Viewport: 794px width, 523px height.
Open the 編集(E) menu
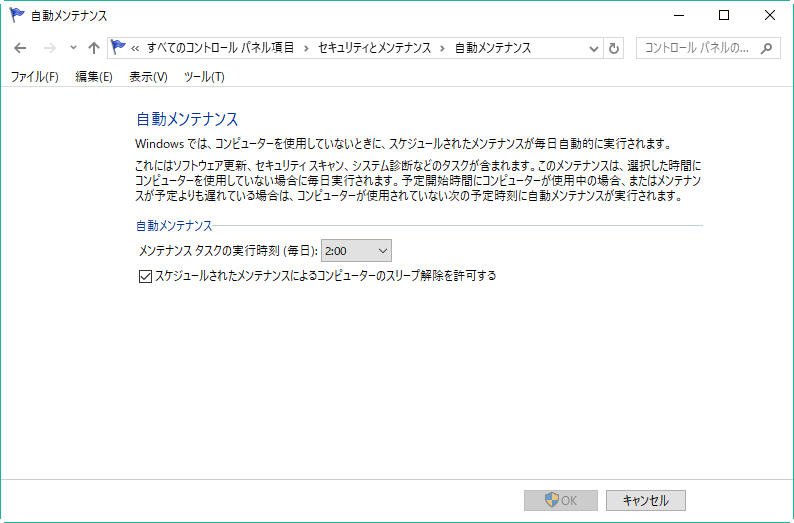pos(94,76)
